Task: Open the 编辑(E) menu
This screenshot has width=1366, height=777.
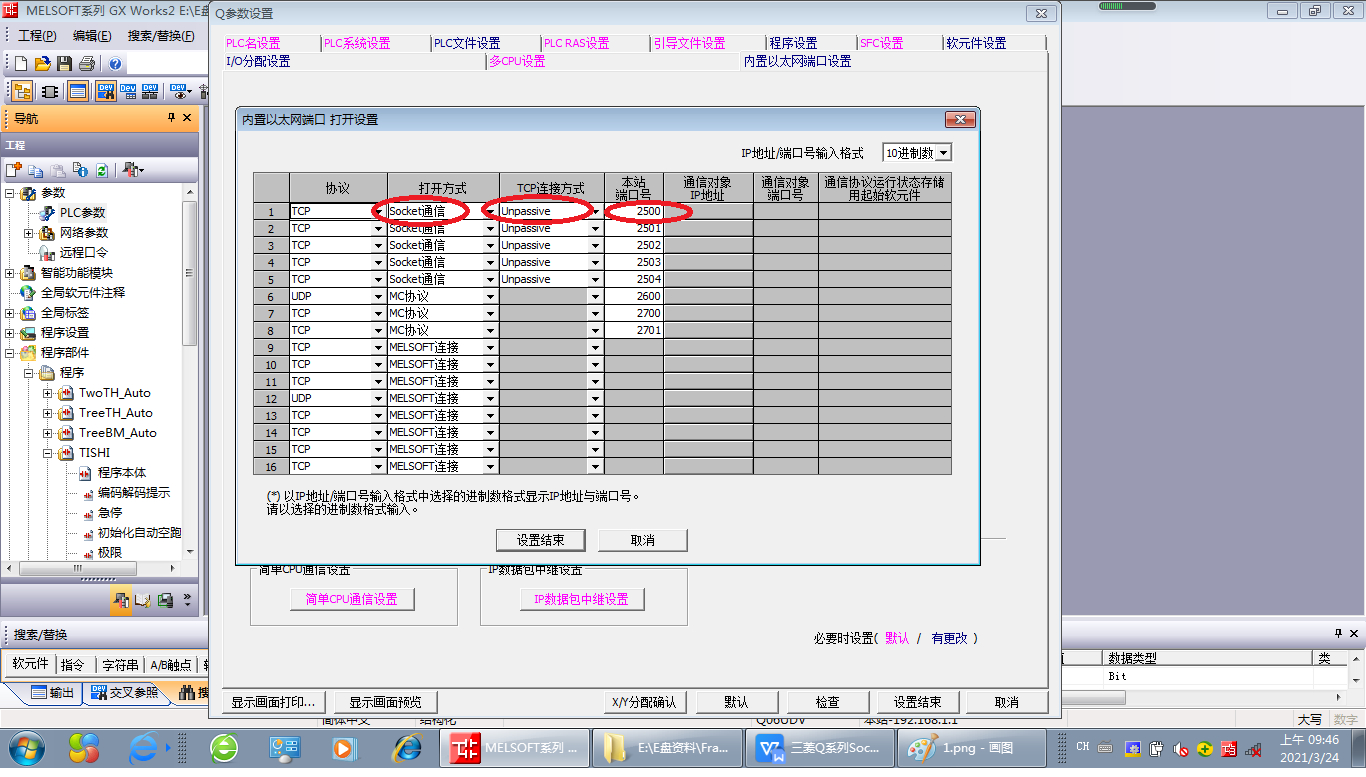Action: pos(91,36)
